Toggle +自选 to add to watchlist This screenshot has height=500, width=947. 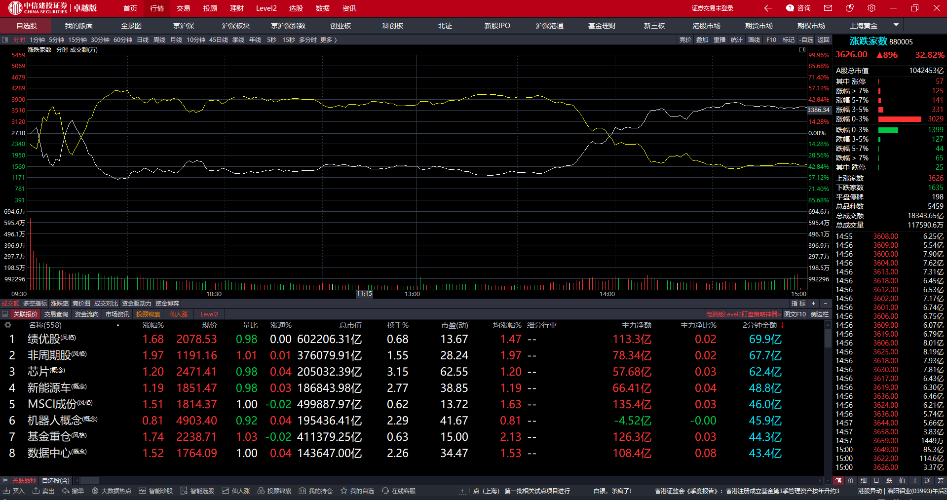(805, 39)
